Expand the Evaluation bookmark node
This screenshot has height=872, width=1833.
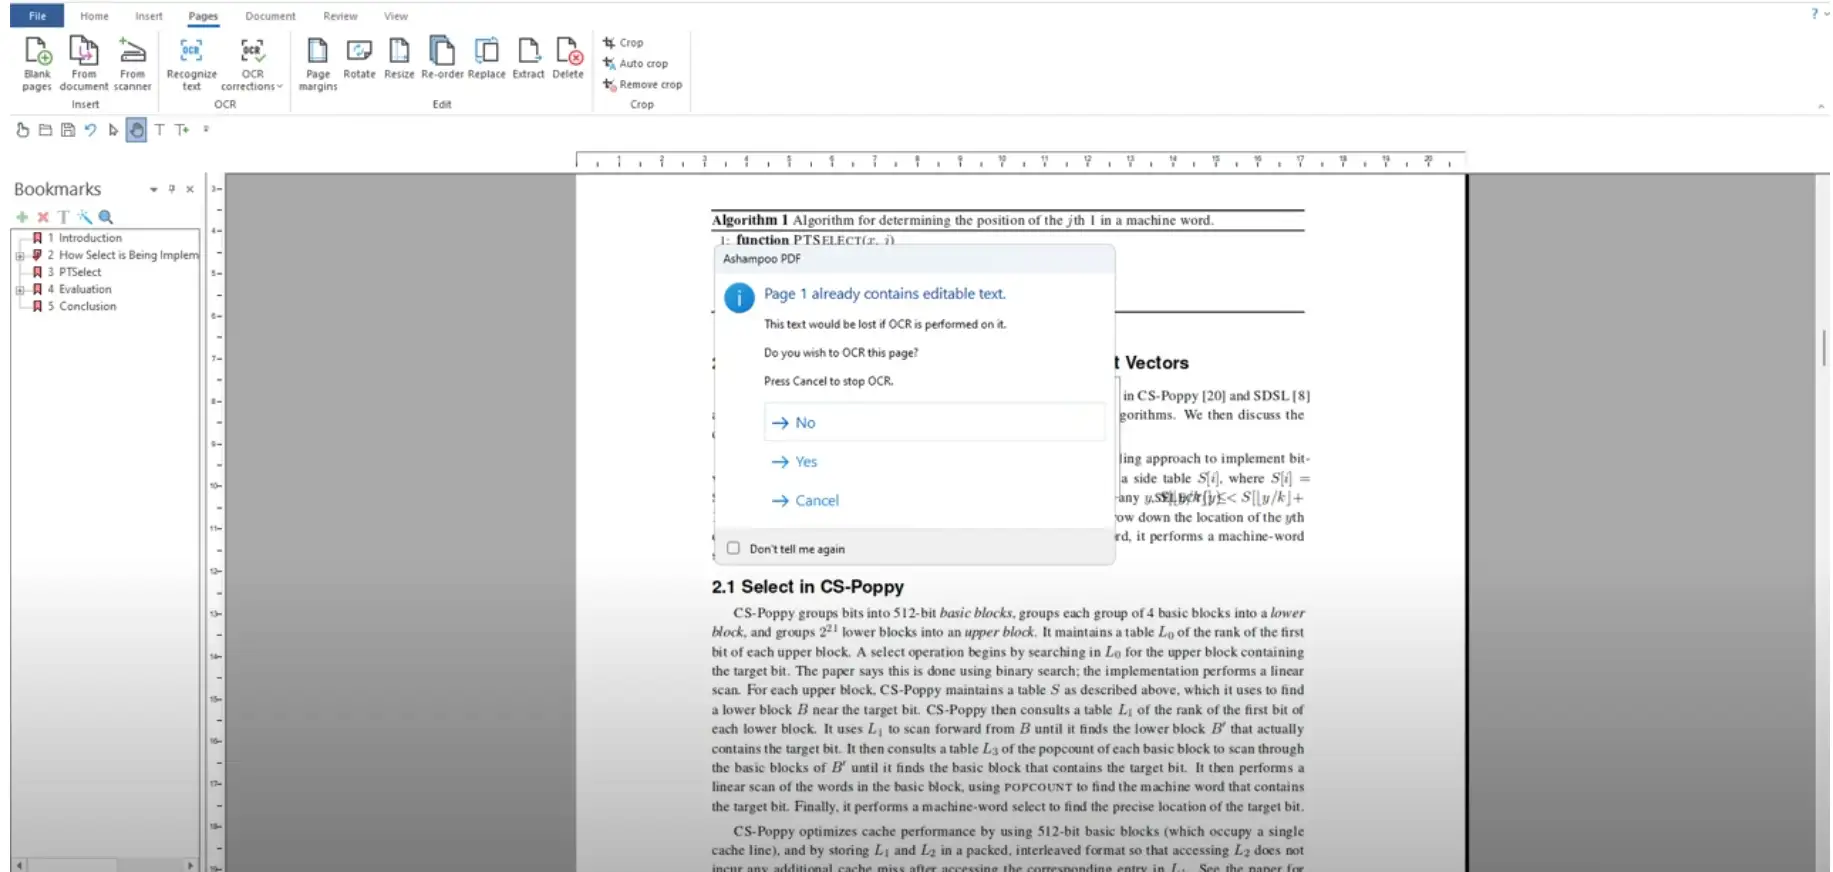[19, 290]
